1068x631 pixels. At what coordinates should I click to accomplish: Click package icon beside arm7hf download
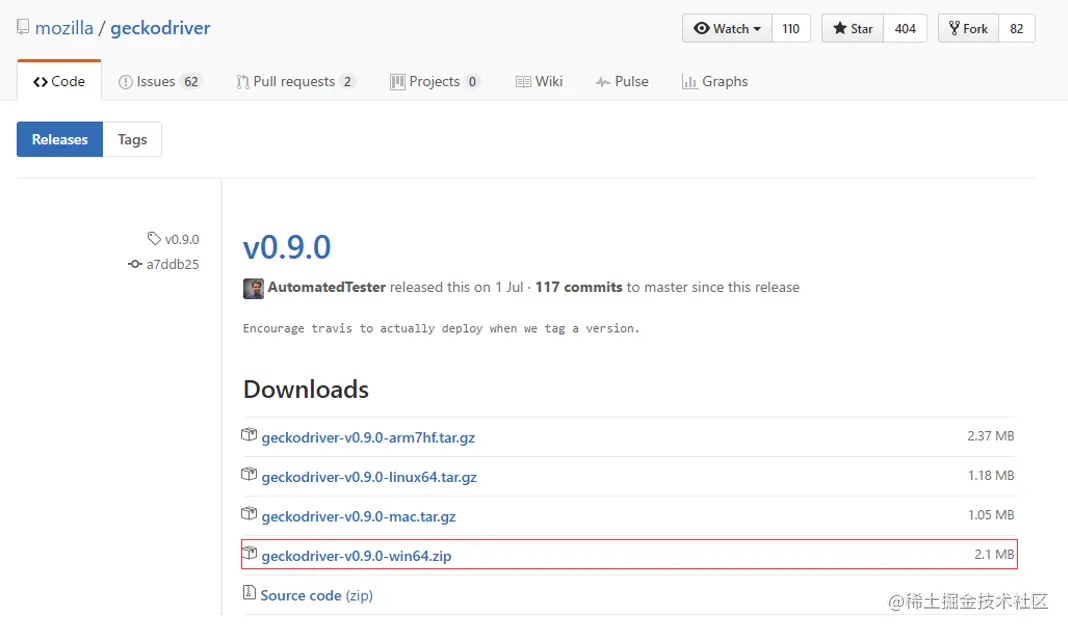(249, 435)
